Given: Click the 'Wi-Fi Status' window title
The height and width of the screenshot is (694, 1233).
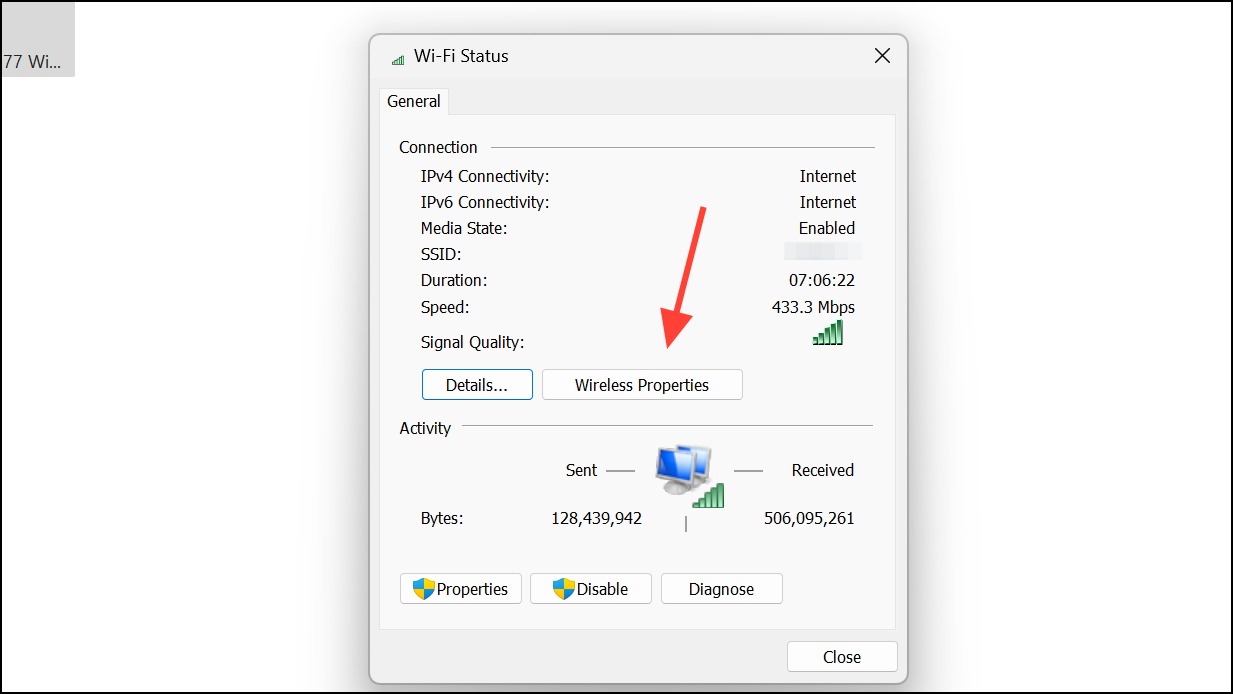Looking at the screenshot, I should point(461,56).
